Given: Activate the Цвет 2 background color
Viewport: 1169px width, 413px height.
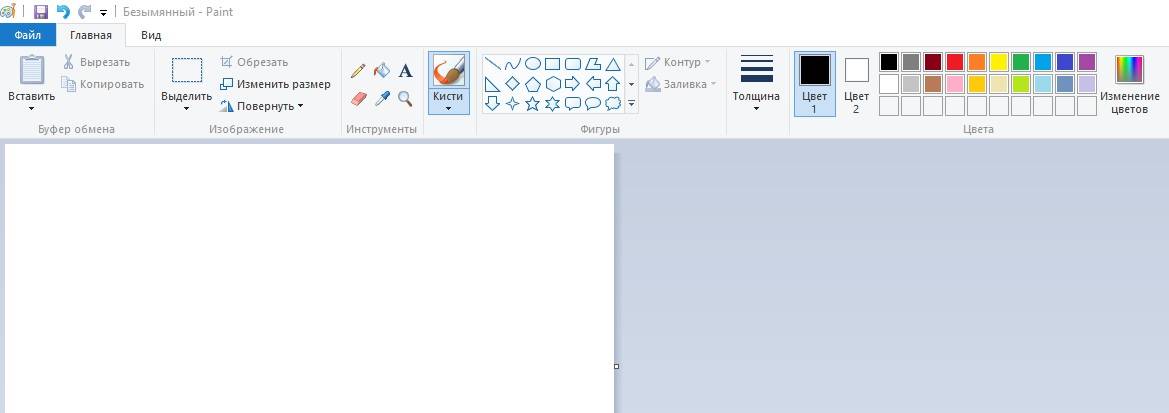Looking at the screenshot, I should click(x=856, y=84).
